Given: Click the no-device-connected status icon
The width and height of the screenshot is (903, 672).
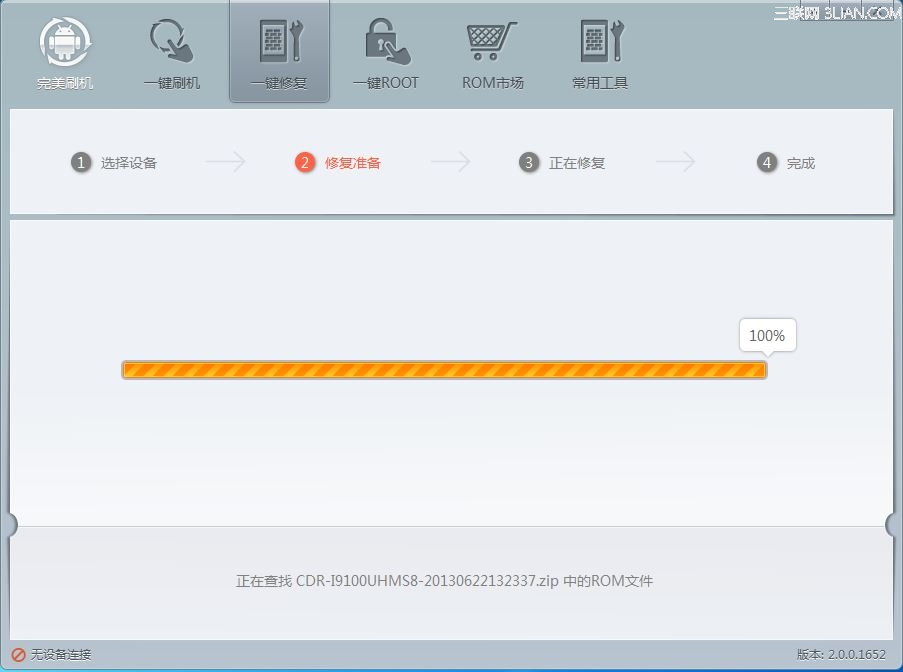Looking at the screenshot, I should click(x=18, y=655).
